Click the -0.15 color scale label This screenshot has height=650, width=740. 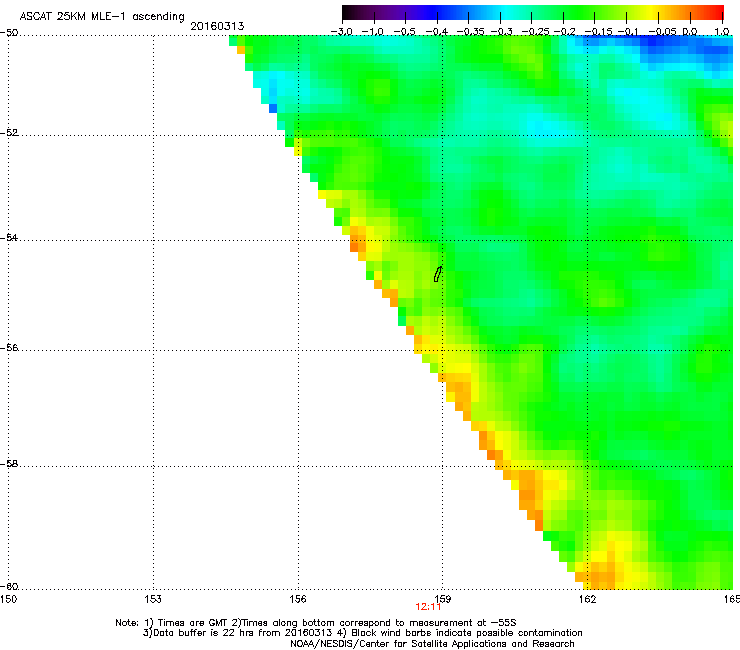click(x=598, y=32)
